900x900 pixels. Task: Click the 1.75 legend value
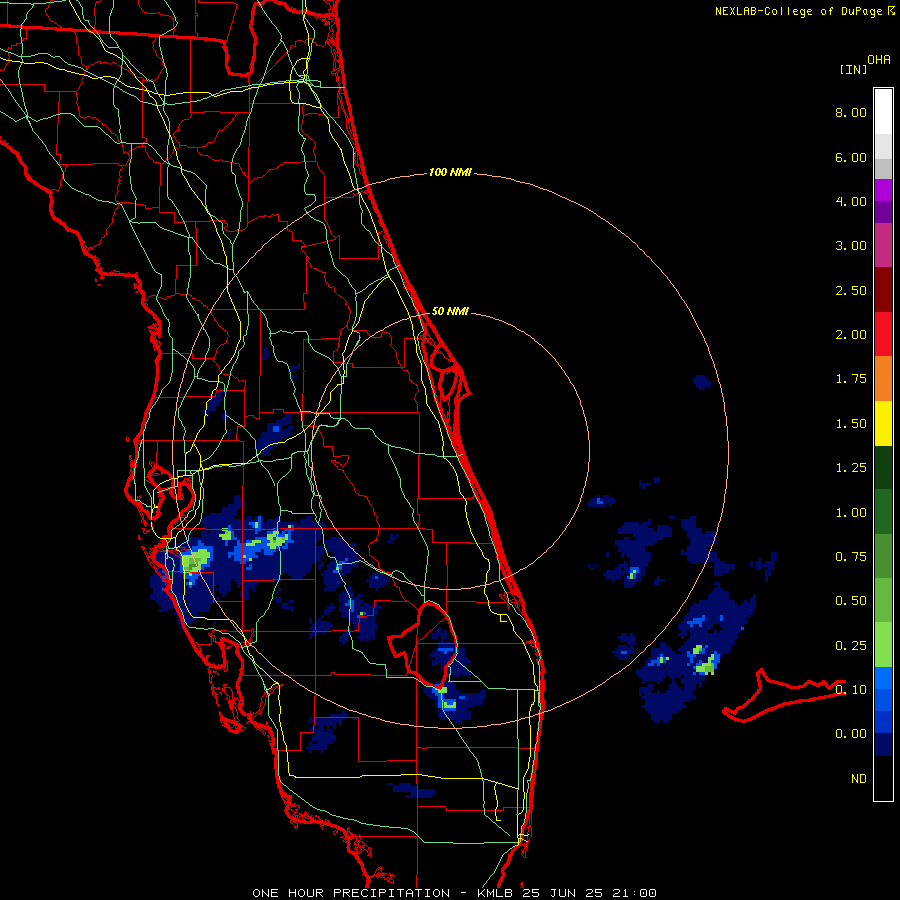tap(851, 379)
